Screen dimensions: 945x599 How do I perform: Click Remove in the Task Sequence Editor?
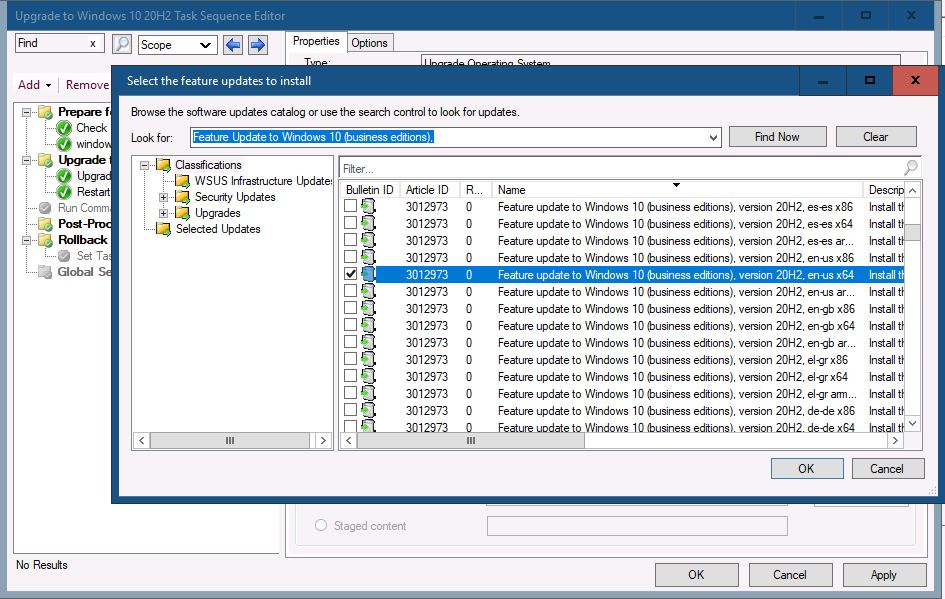pos(87,85)
